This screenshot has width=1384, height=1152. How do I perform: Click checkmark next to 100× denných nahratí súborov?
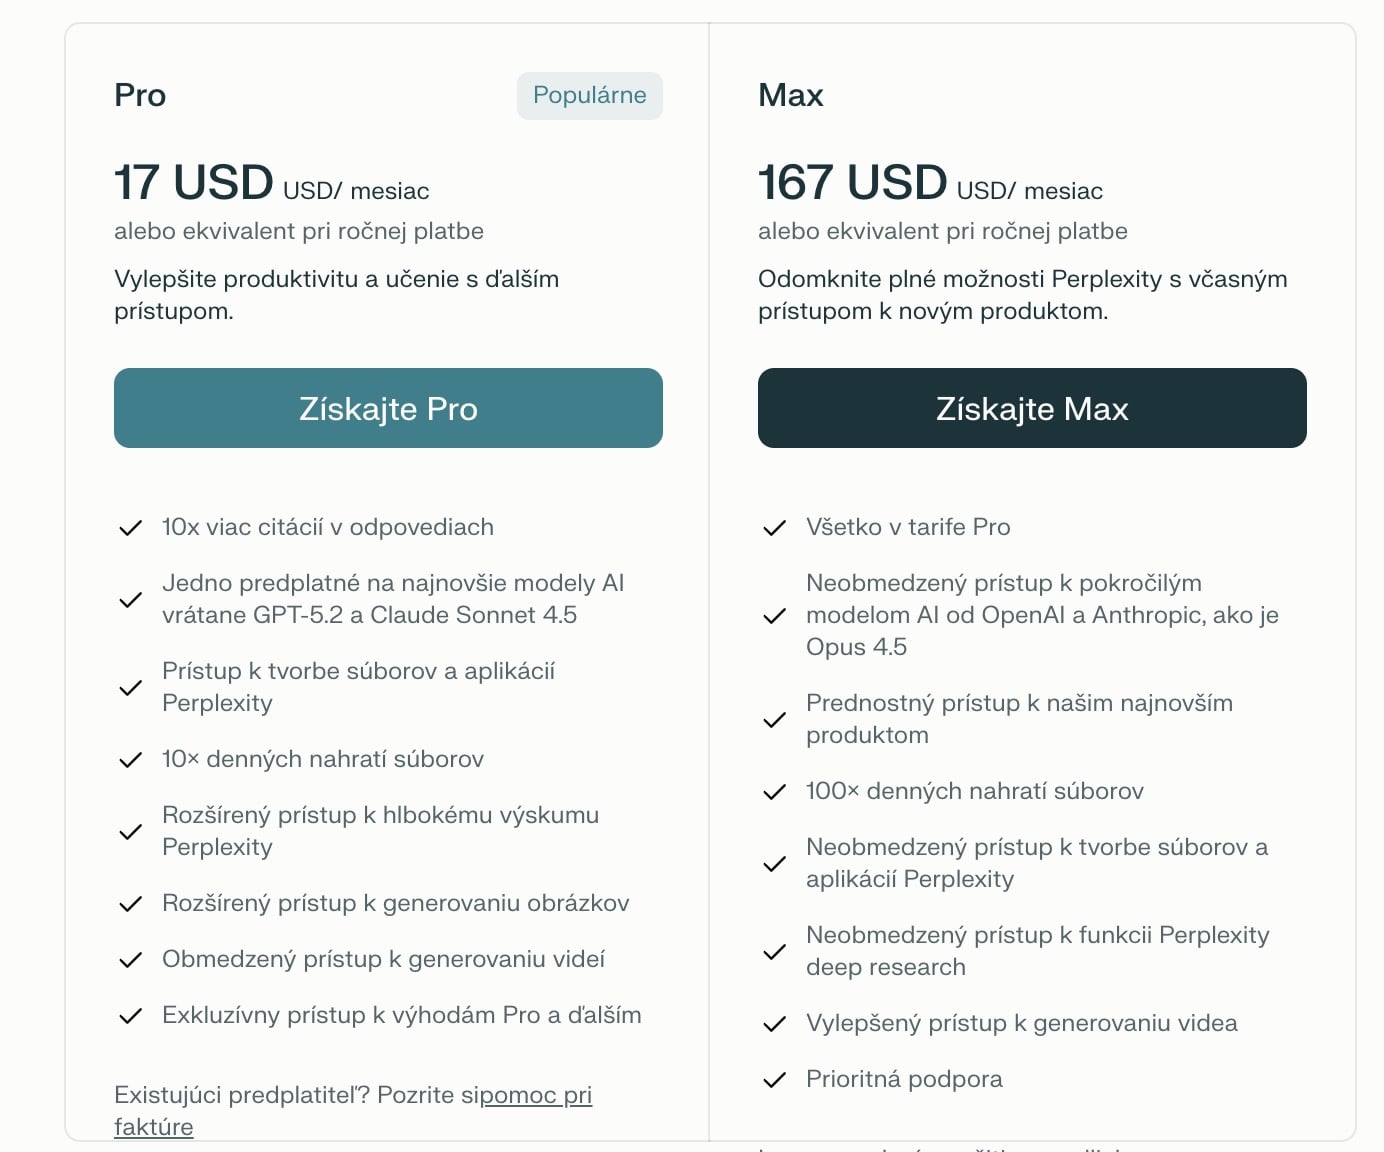[x=775, y=792]
